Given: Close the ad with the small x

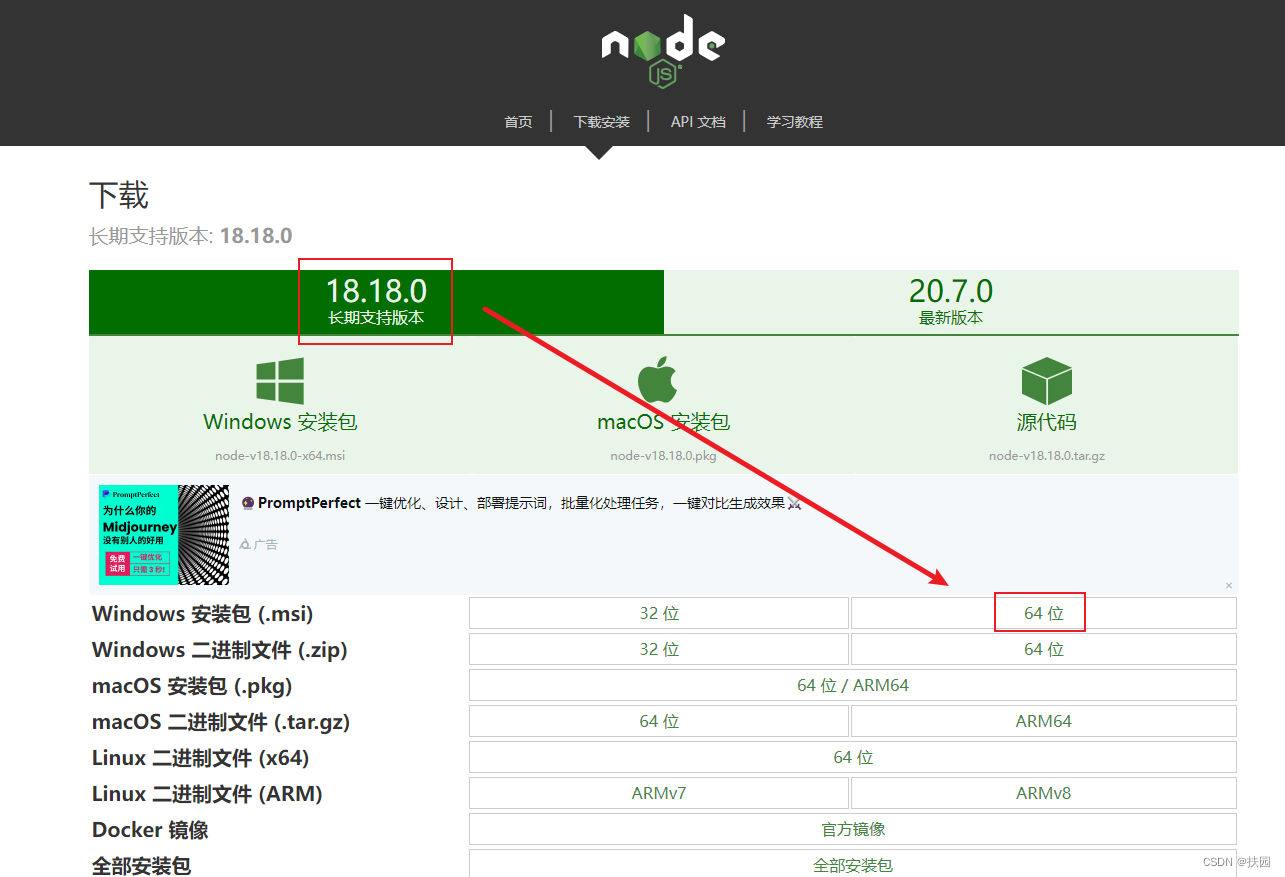Looking at the screenshot, I should pos(1229,586).
